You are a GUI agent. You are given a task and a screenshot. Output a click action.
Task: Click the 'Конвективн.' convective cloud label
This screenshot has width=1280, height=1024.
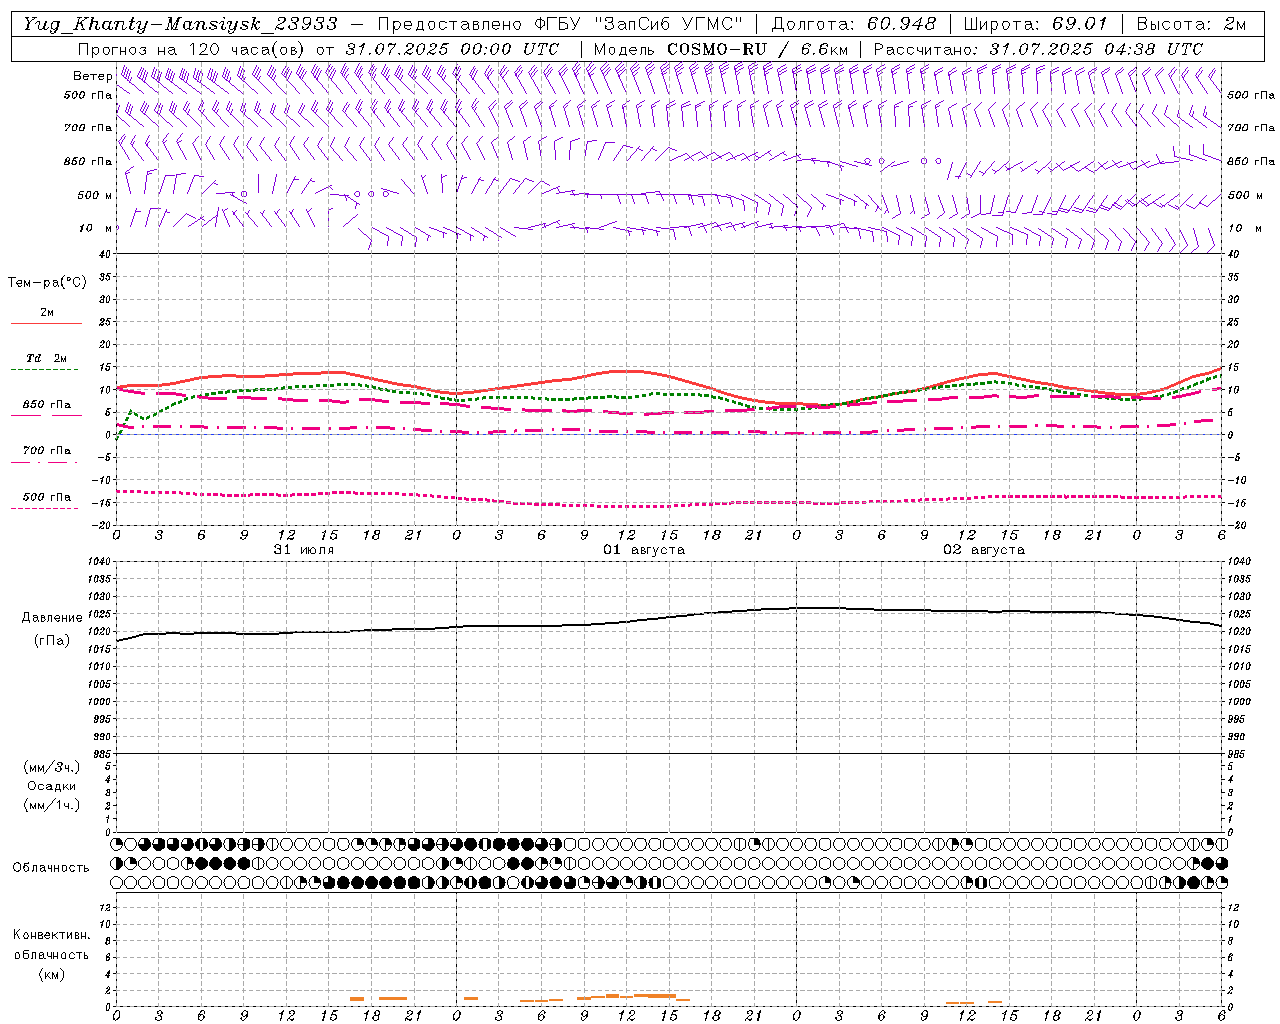pos(52,935)
